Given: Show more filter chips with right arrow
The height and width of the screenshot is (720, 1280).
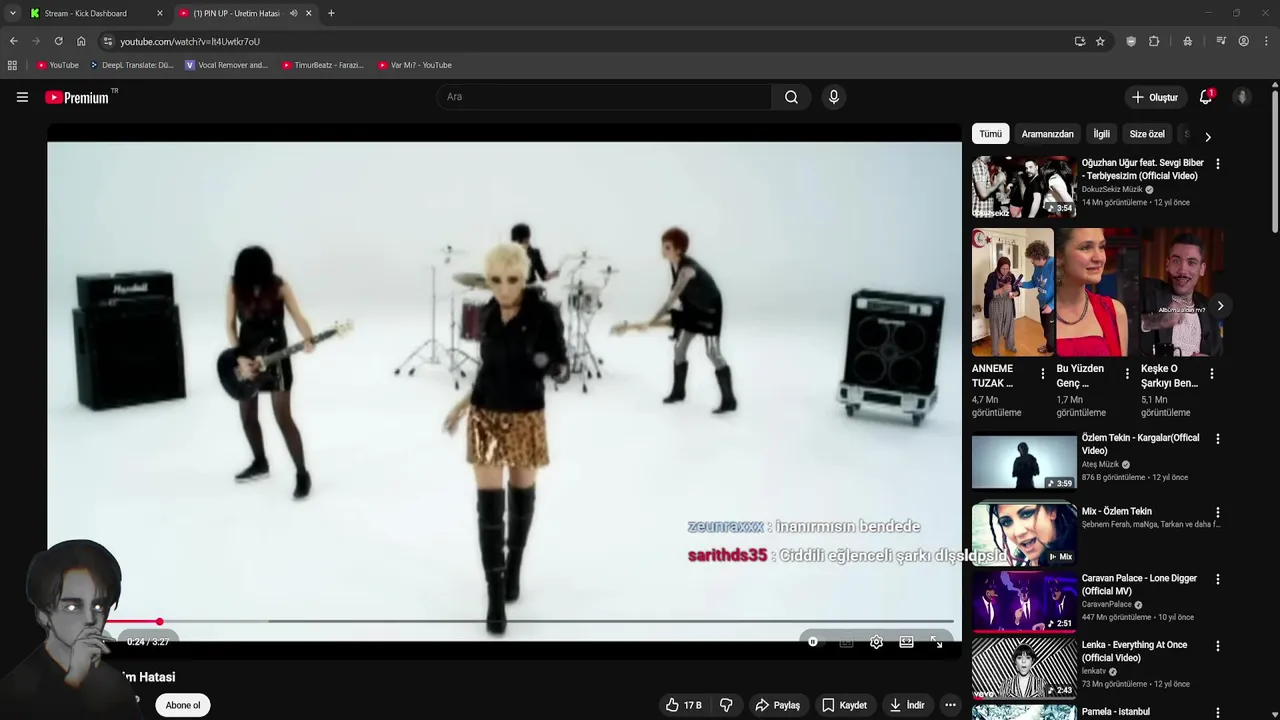Looking at the screenshot, I should tap(1207, 136).
